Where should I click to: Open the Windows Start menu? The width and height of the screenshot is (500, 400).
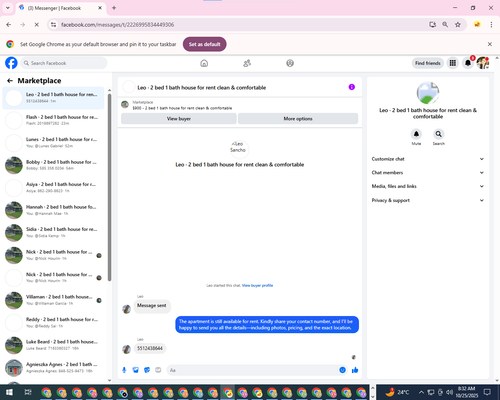[9, 392]
